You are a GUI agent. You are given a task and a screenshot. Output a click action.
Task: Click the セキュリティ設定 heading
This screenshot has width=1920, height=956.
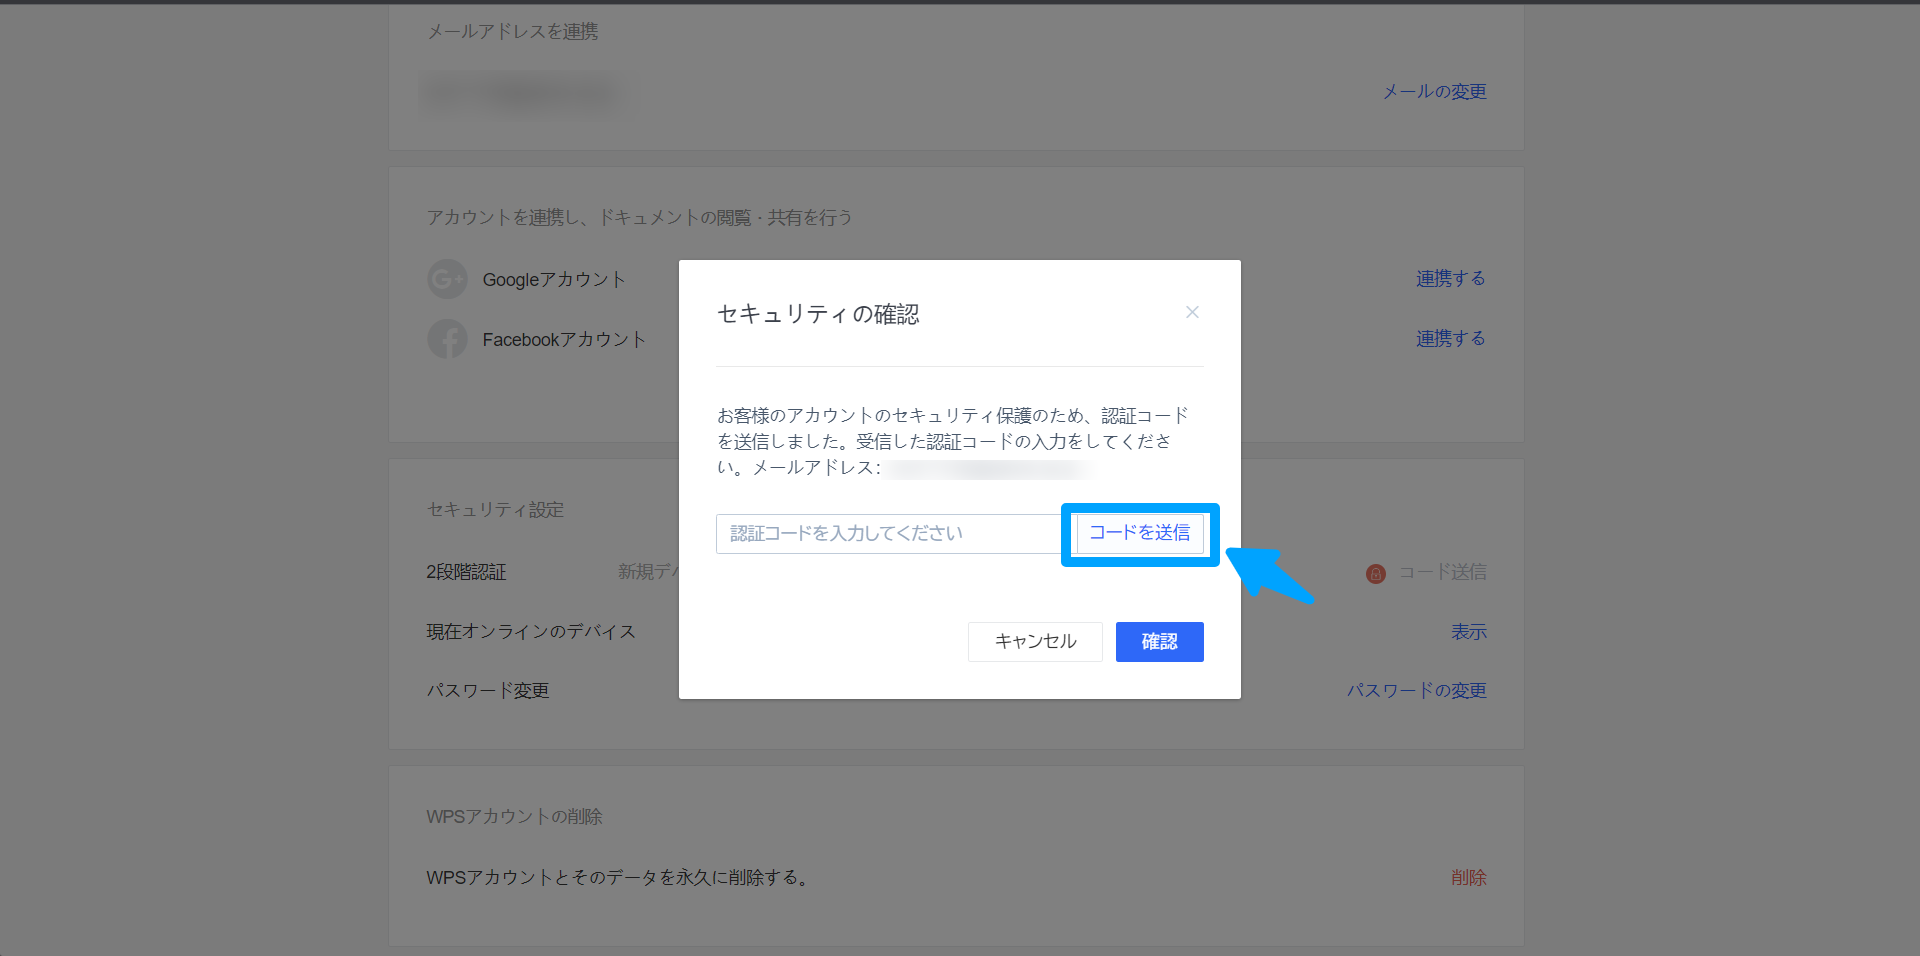495,510
